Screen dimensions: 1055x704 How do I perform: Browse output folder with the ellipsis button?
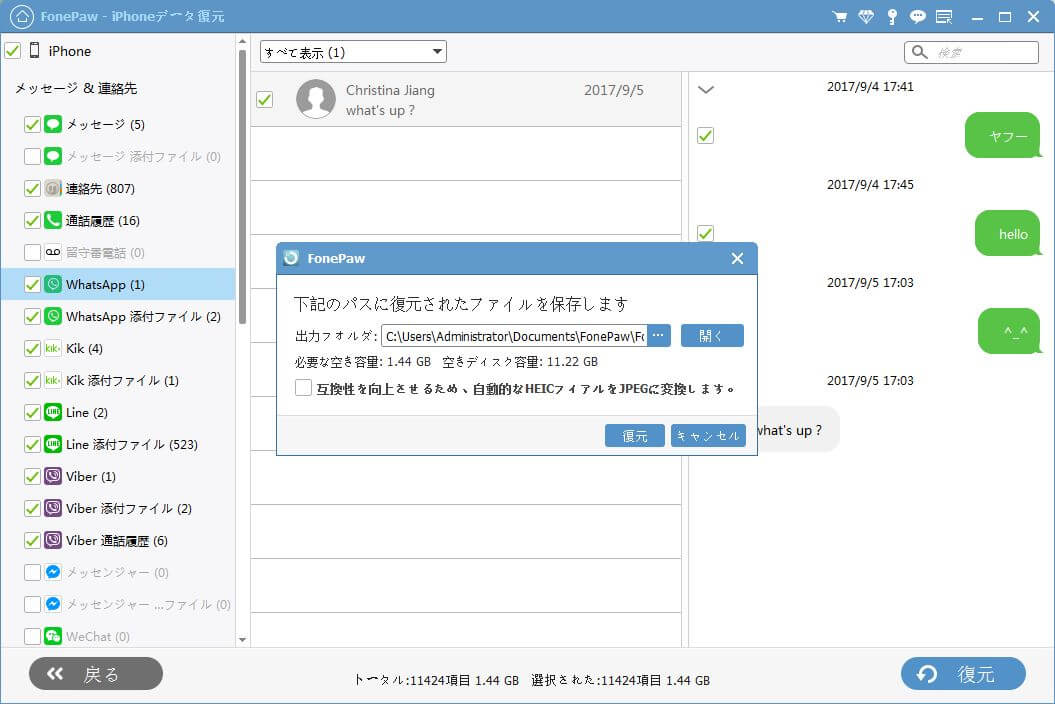[x=659, y=335]
